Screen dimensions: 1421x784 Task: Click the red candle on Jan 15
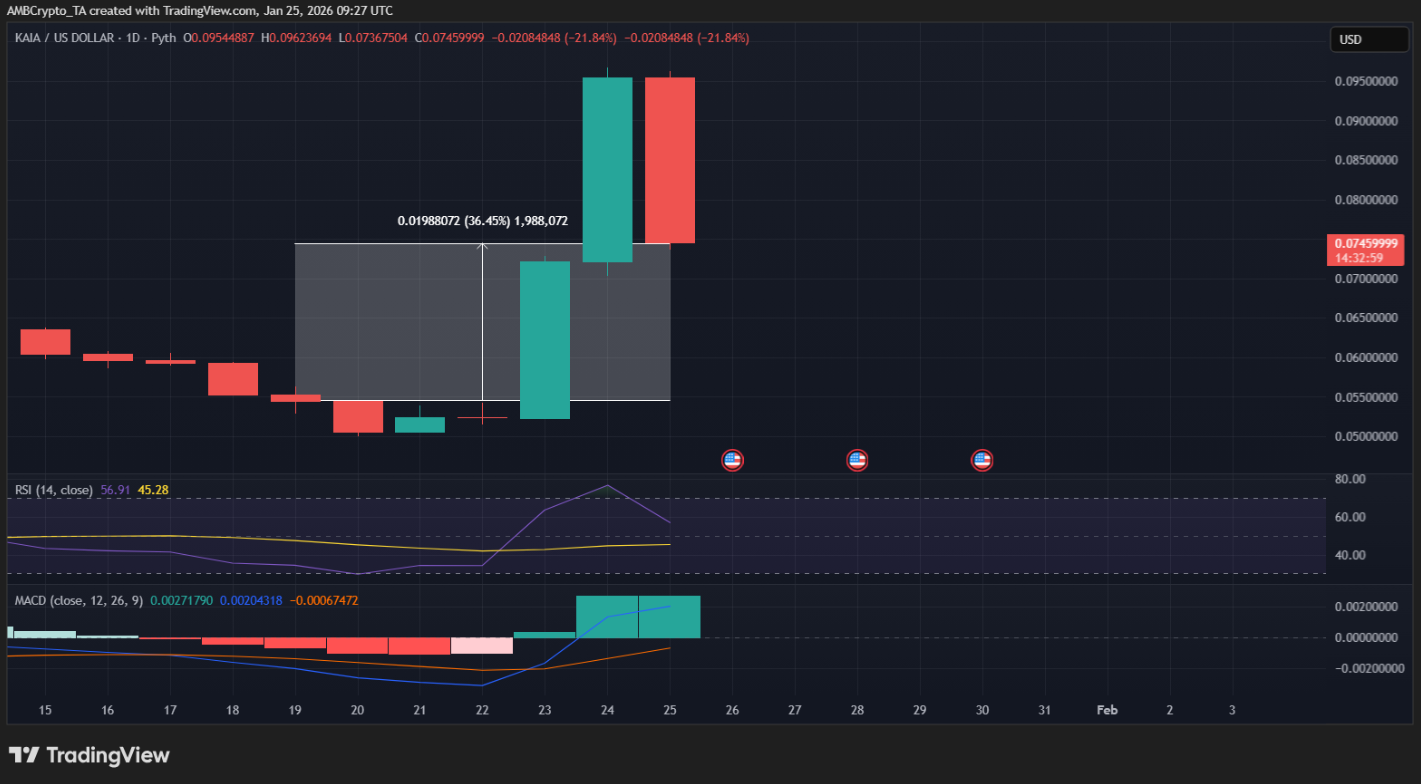tap(46, 342)
